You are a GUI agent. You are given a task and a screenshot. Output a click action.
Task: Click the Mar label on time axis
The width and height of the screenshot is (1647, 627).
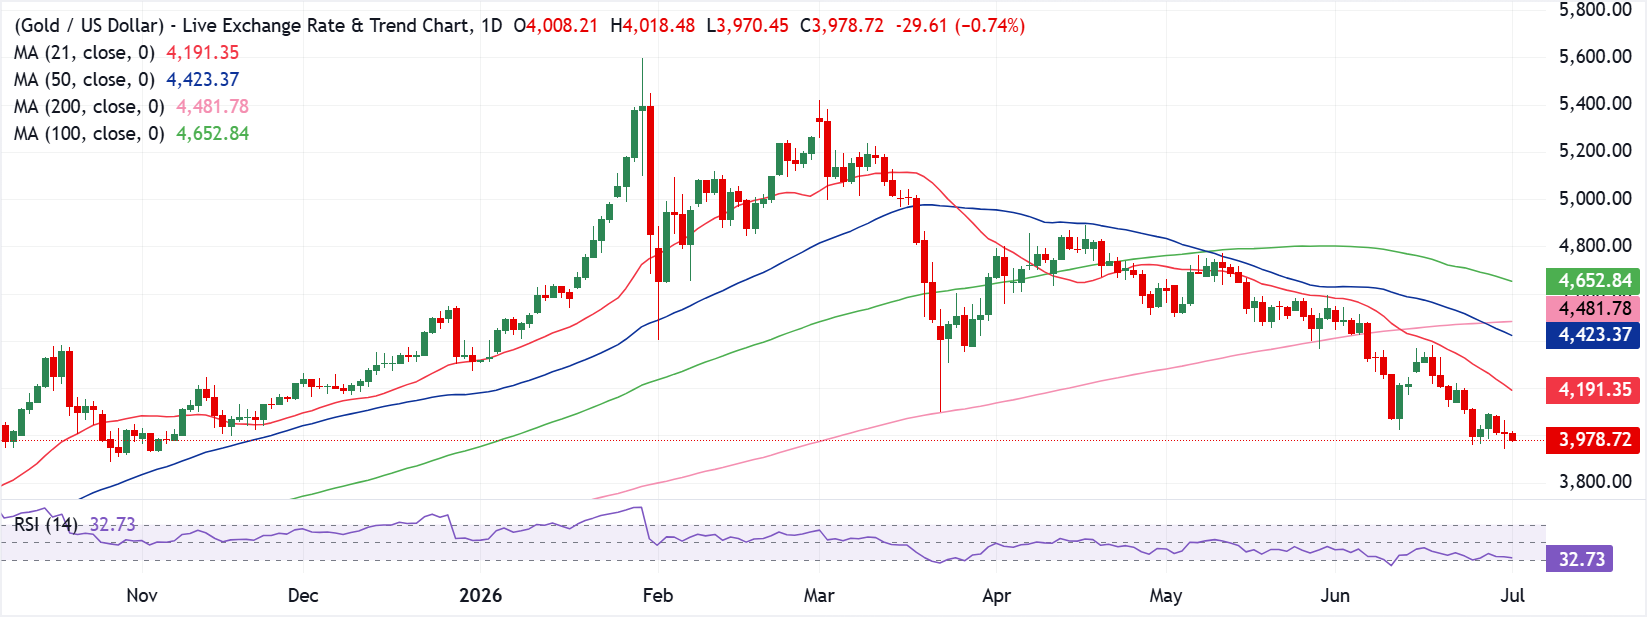pos(819,595)
